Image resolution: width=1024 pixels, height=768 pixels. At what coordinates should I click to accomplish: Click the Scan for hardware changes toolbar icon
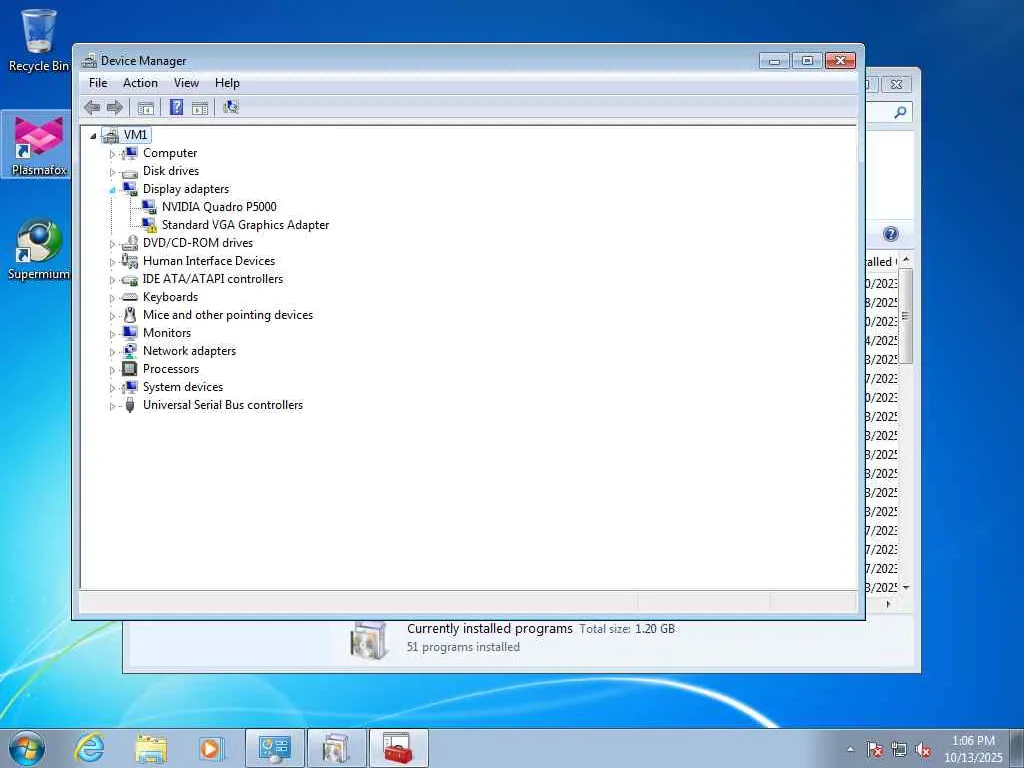click(x=231, y=108)
